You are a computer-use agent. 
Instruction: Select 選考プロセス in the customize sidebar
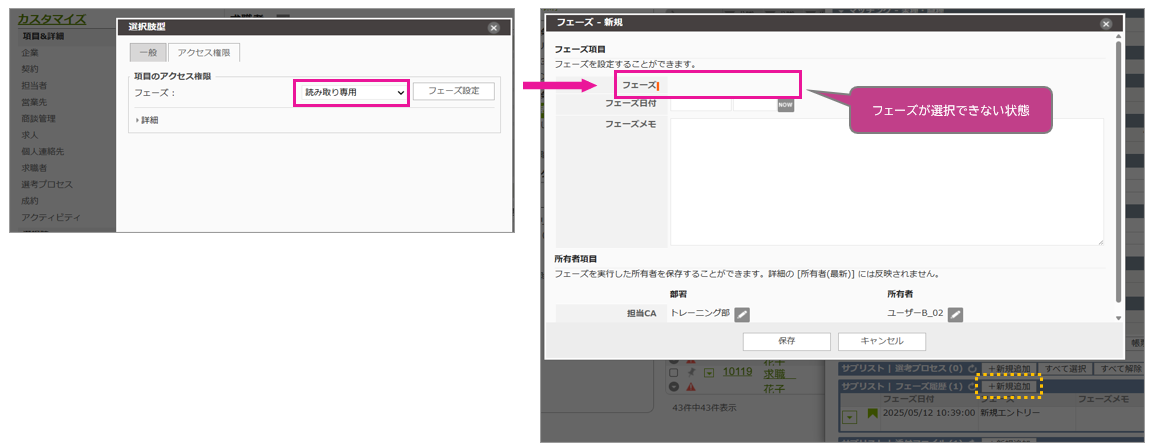47,184
